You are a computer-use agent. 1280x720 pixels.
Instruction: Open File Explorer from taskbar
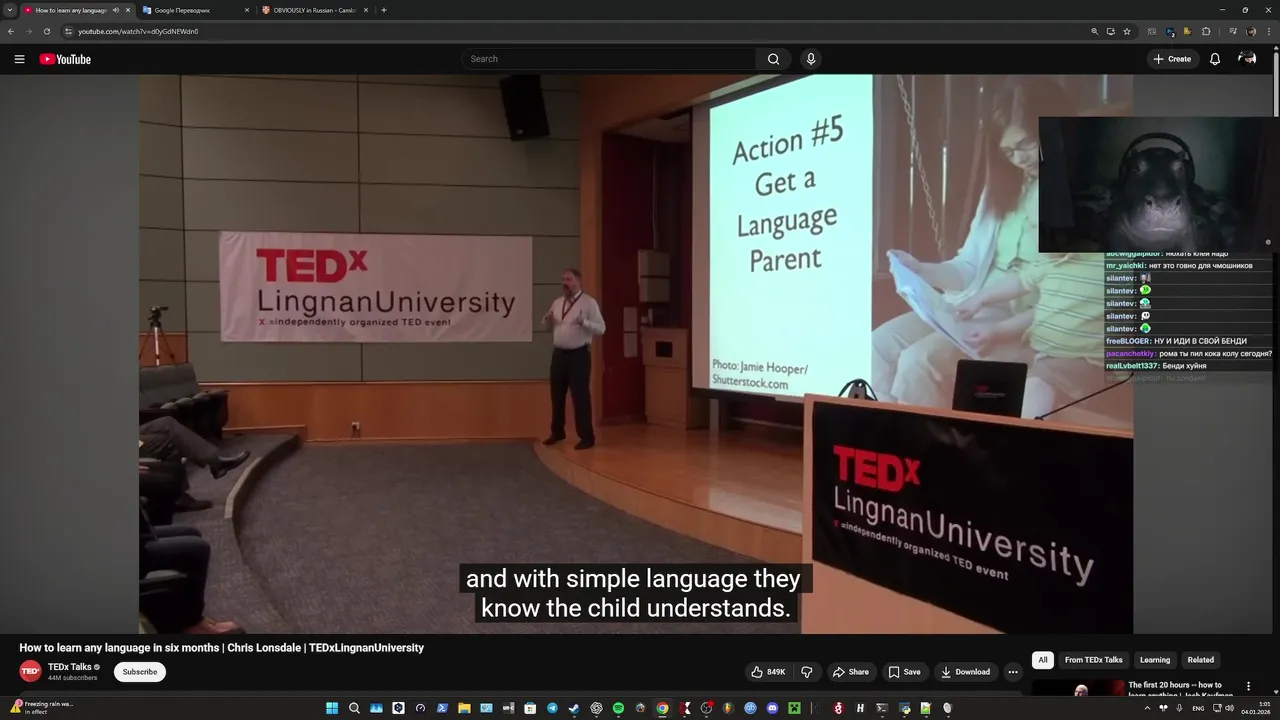(464, 708)
